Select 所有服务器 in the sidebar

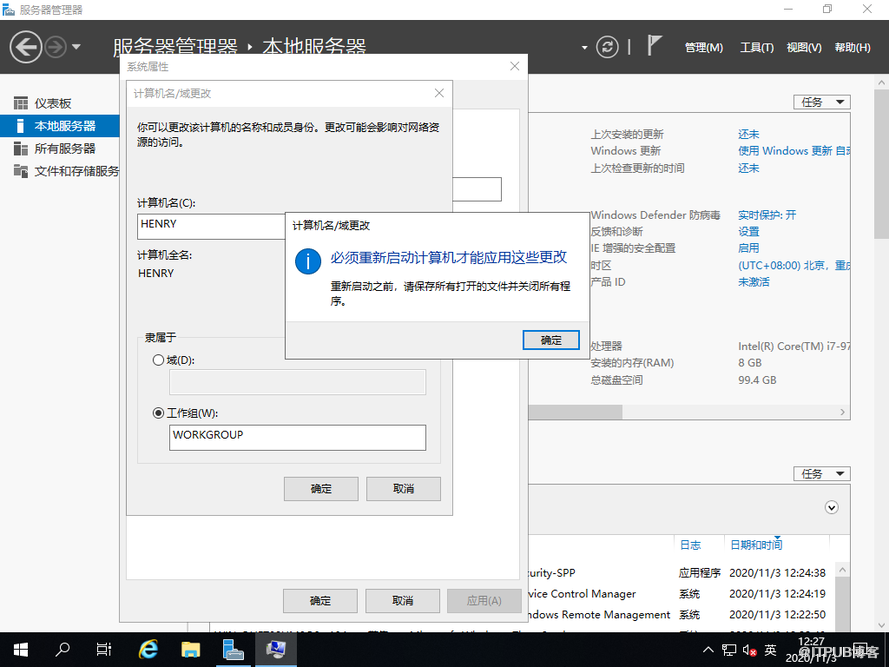click(65, 149)
